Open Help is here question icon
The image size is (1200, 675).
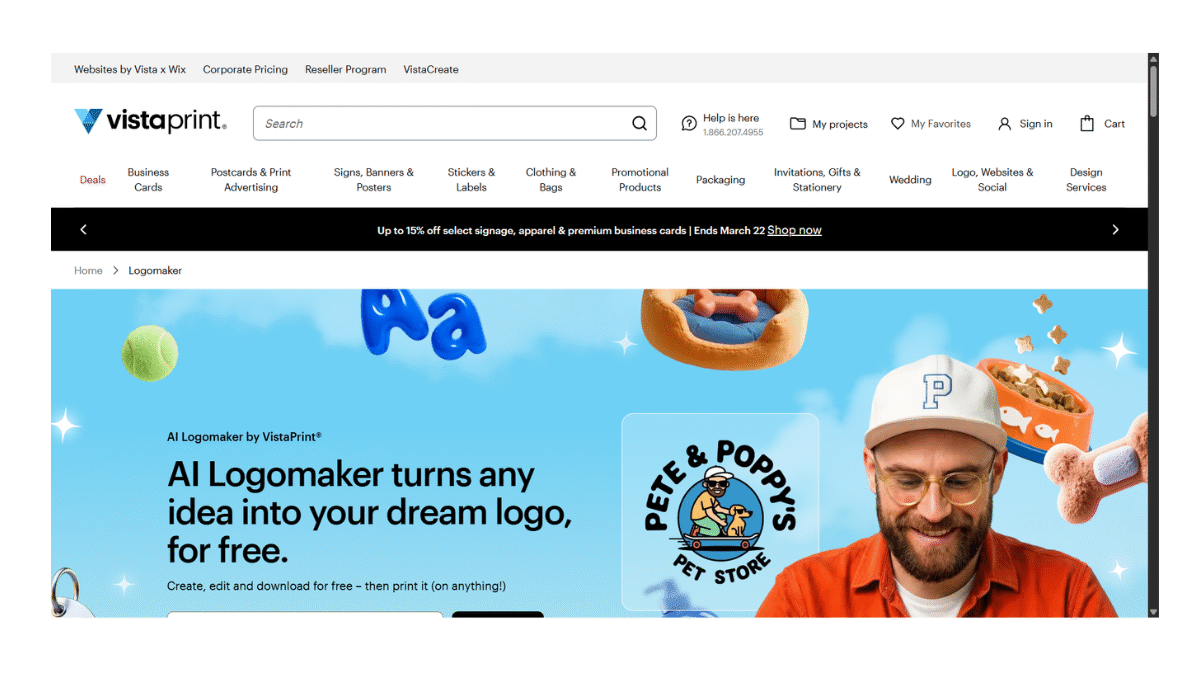(x=689, y=124)
